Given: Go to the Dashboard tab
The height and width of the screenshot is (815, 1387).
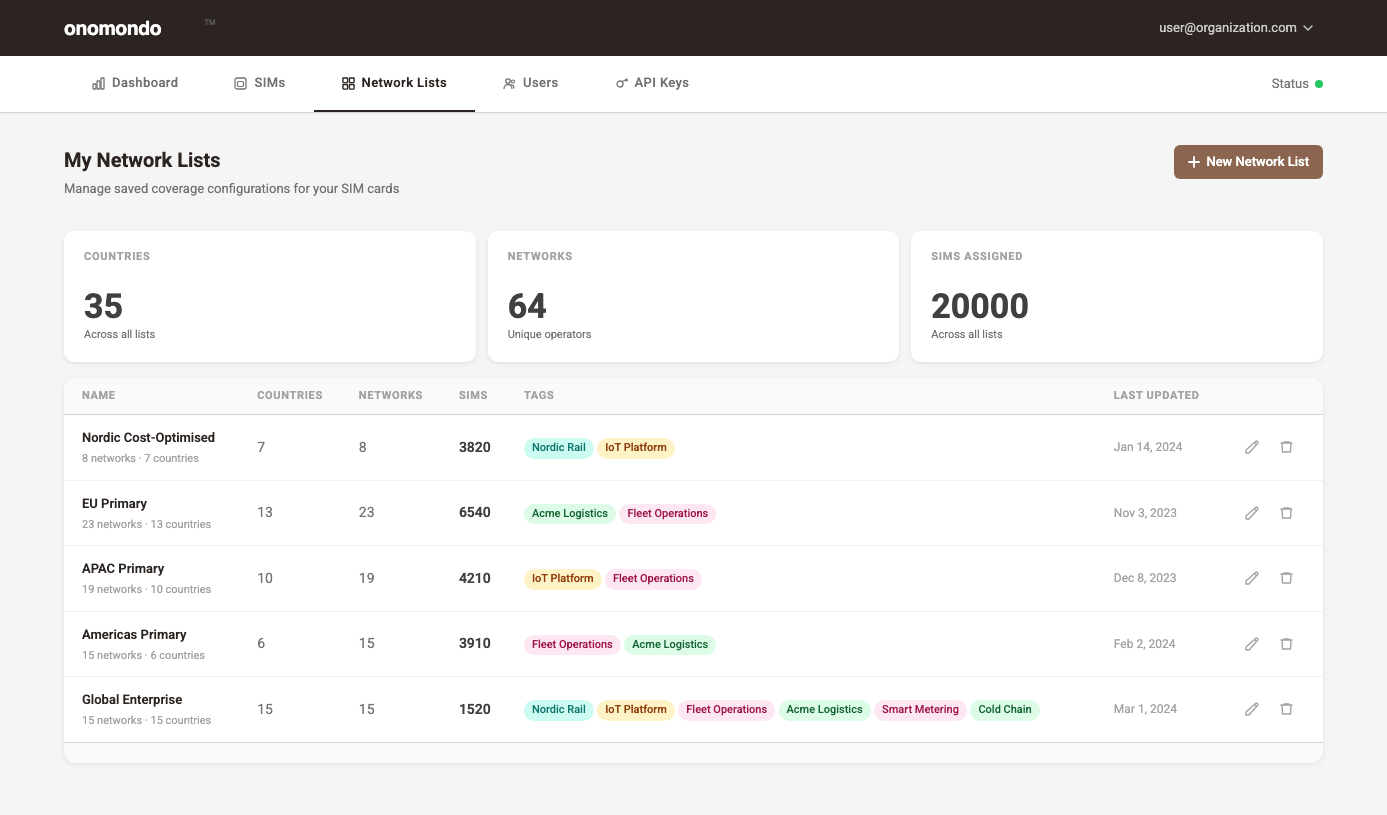Looking at the screenshot, I should [135, 83].
